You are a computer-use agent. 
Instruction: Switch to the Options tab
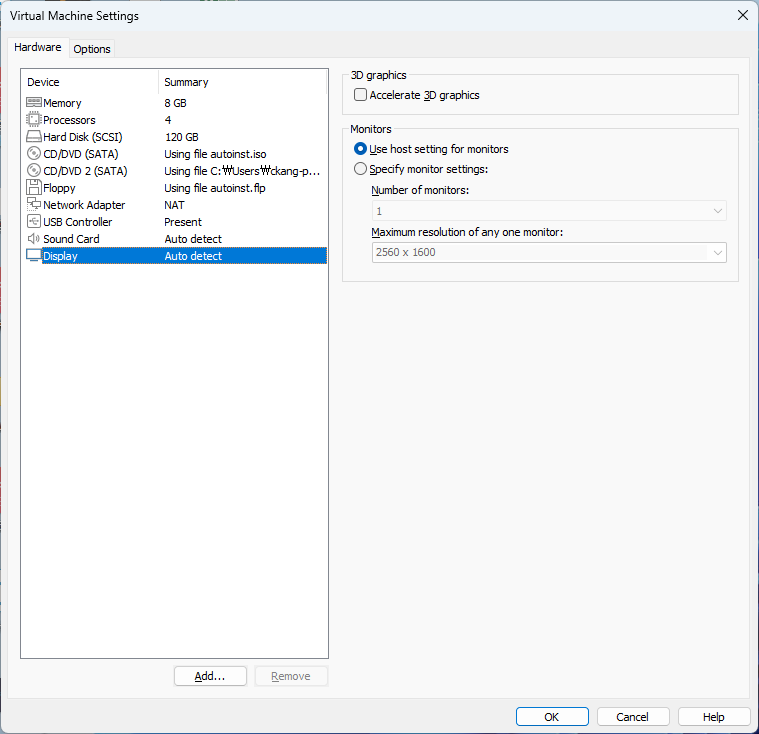pyautogui.click(x=92, y=49)
